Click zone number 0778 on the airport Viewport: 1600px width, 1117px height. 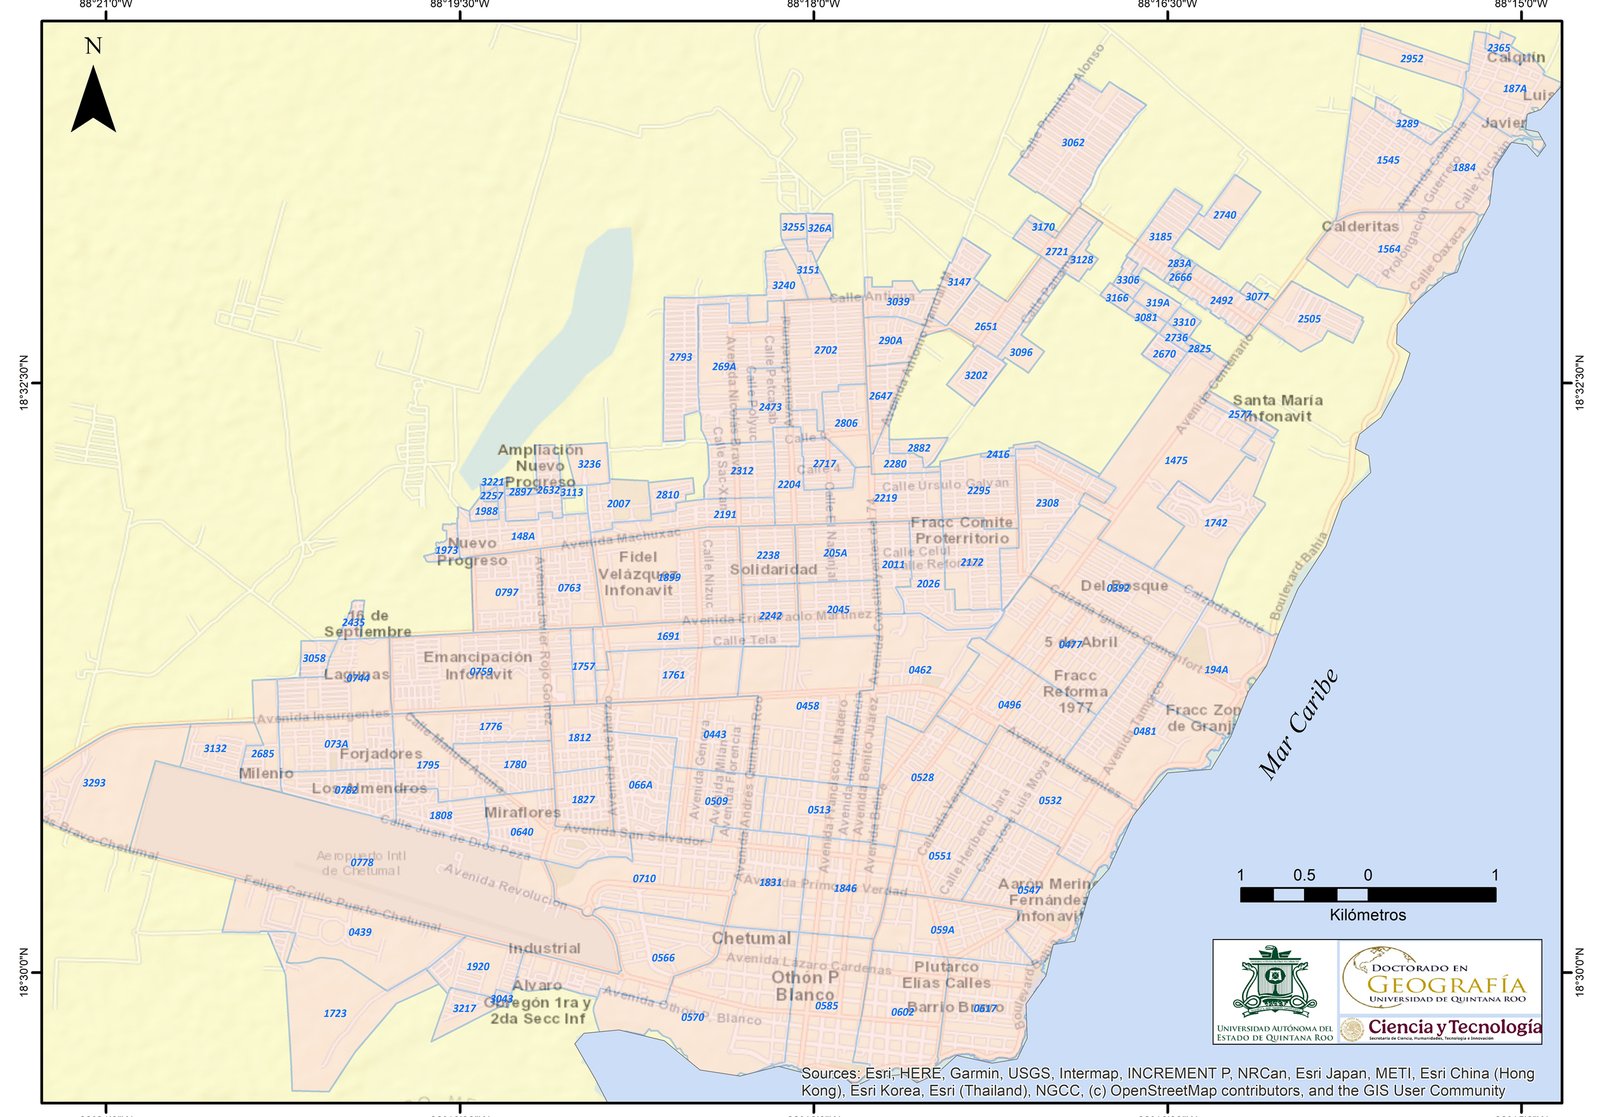point(362,862)
